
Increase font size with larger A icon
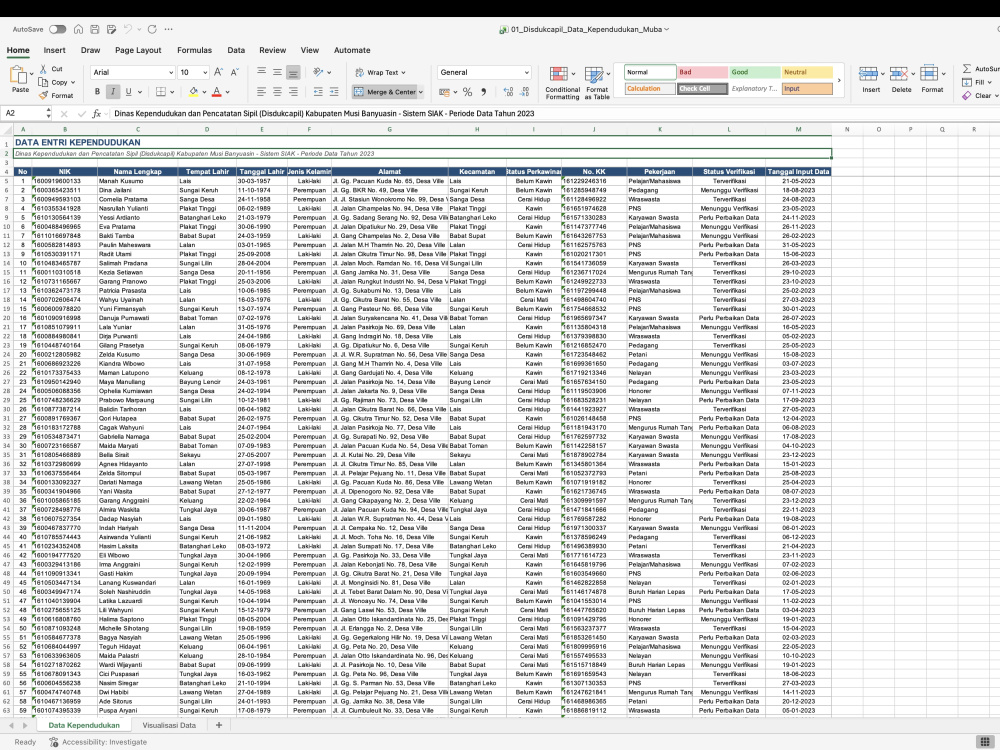coord(219,73)
